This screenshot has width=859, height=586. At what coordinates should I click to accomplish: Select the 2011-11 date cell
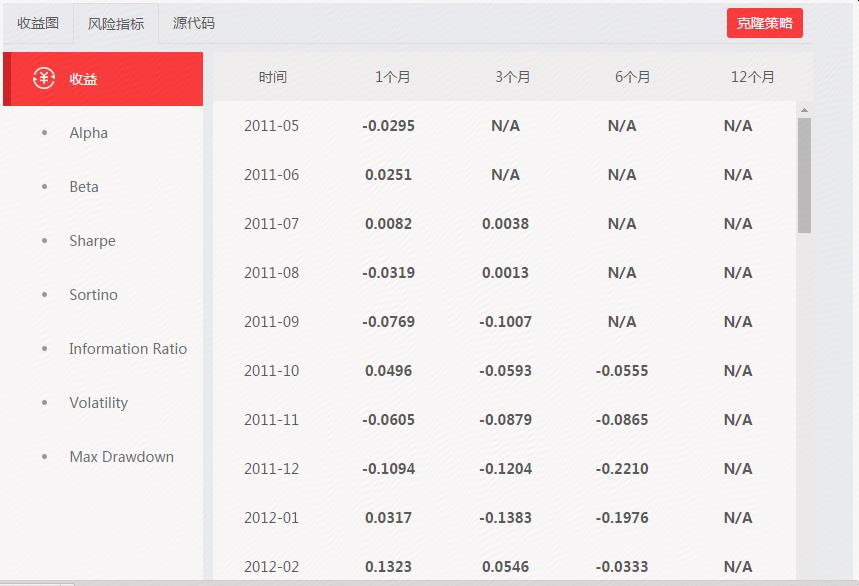coord(272,420)
